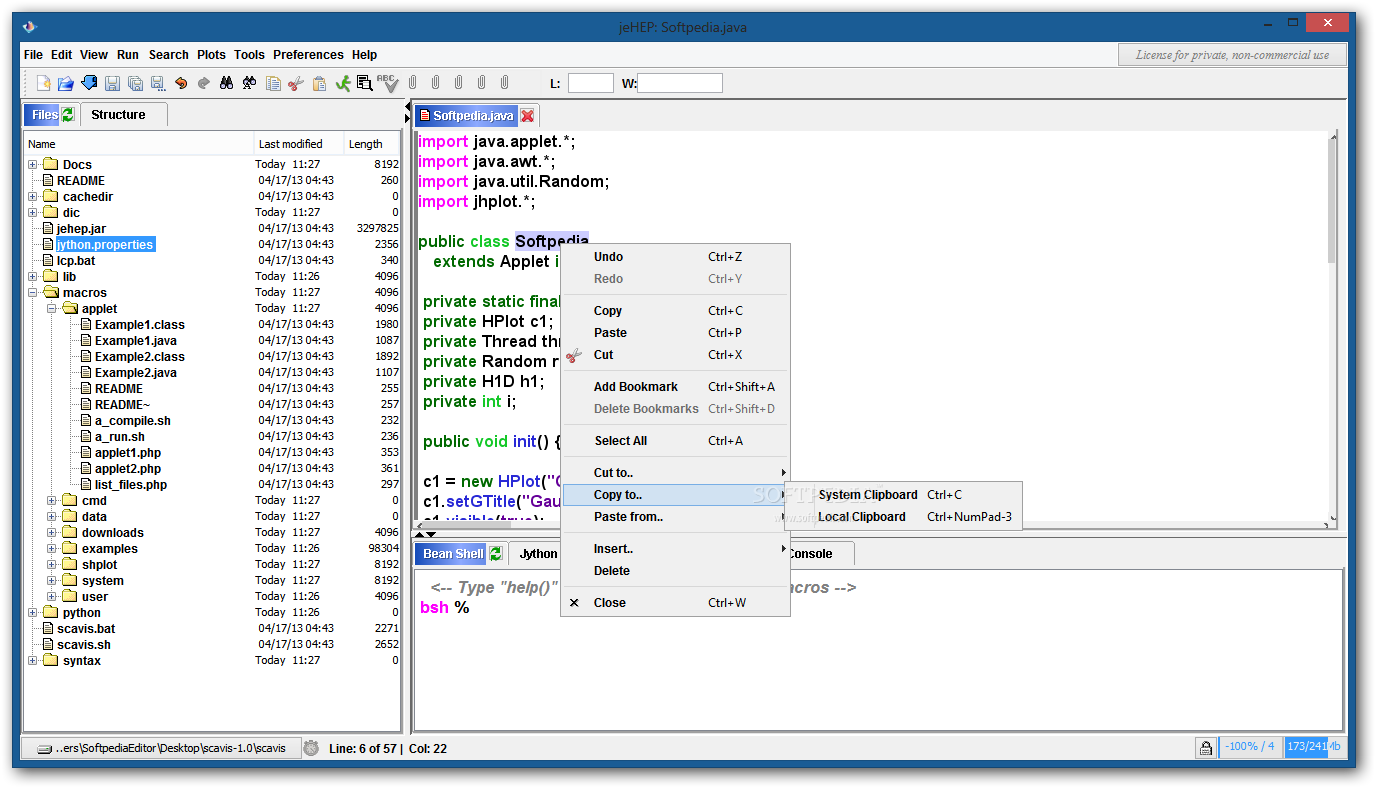Choose Add Bookmark from the context menu

675,387
